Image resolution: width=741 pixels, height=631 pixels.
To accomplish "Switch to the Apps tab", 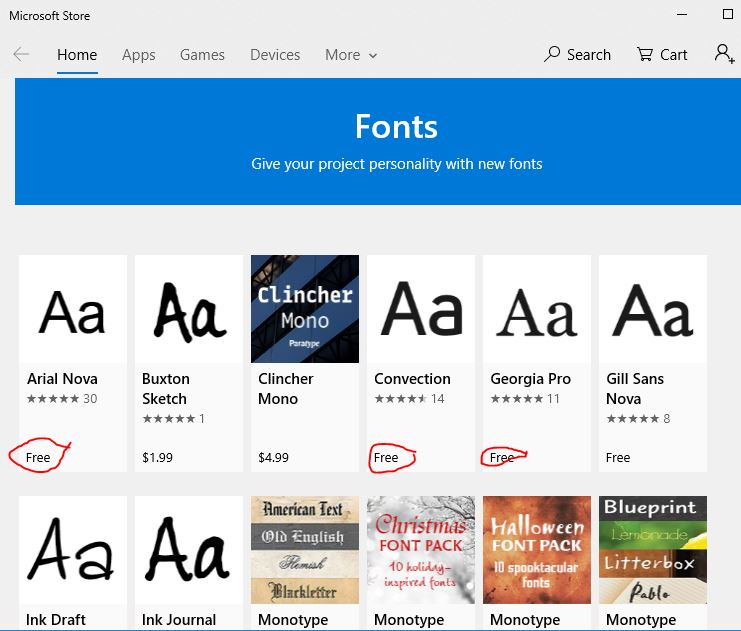I will click(138, 55).
